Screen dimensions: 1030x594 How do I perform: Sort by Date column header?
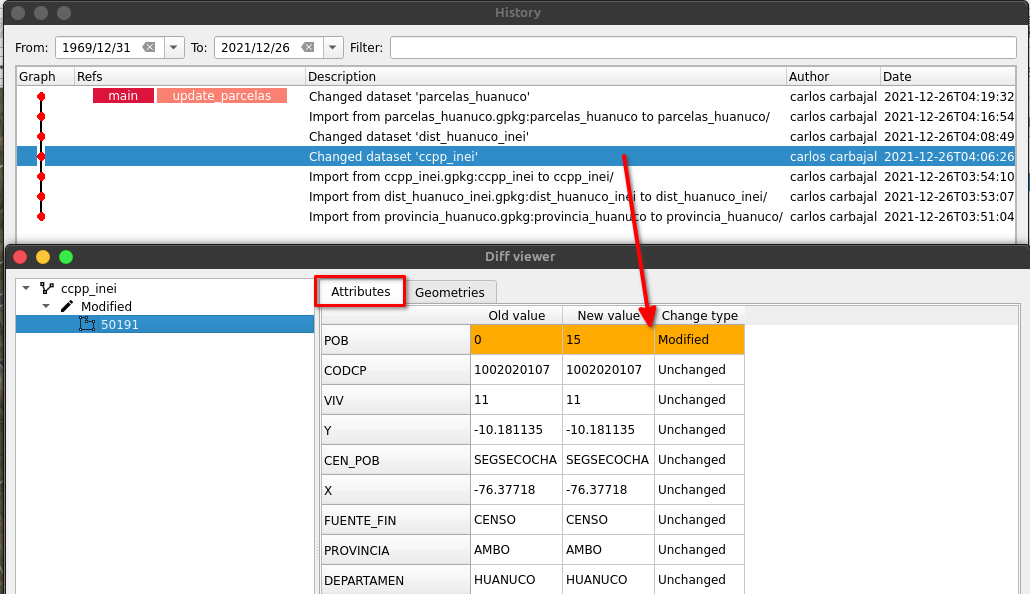[948, 76]
